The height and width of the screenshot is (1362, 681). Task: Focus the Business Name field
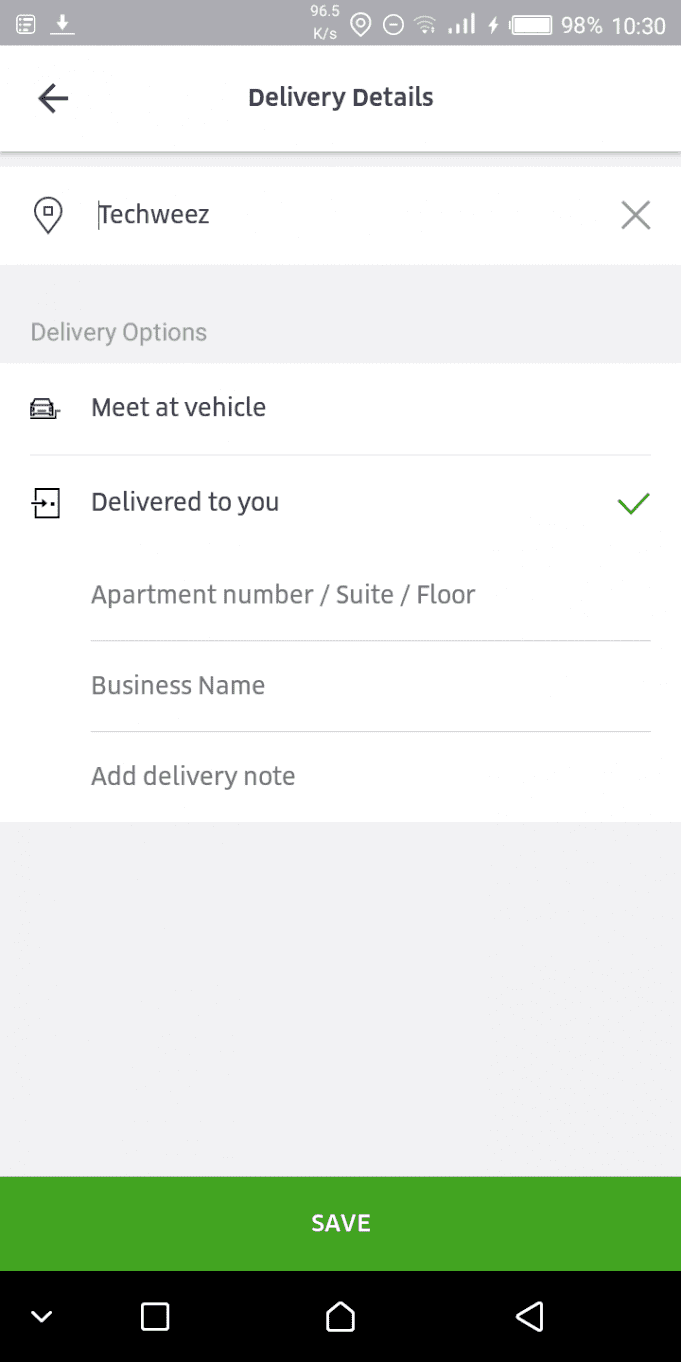click(370, 686)
